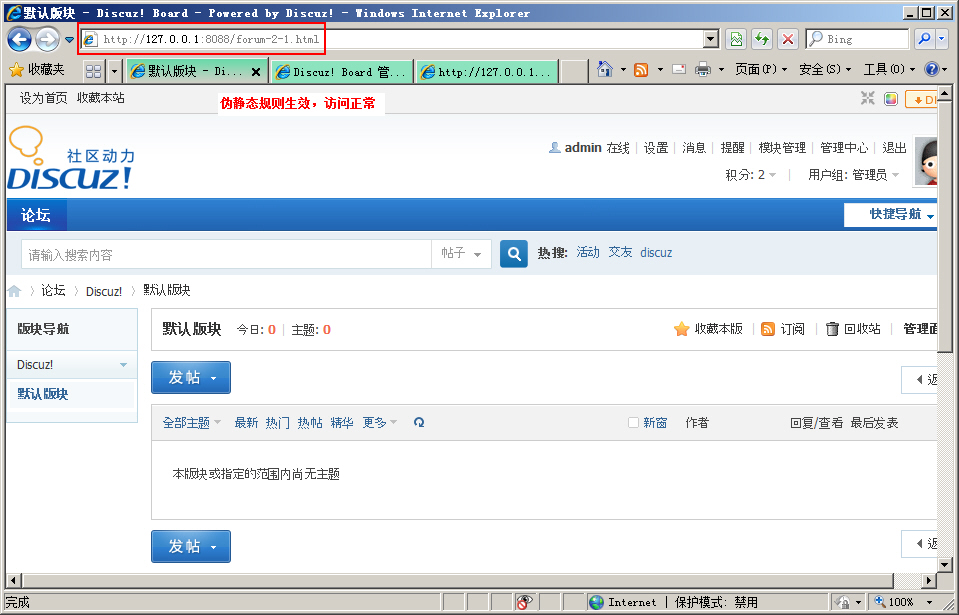Open IE home page icon in toolbar
The width and height of the screenshot is (959, 615).
[x=604, y=70]
